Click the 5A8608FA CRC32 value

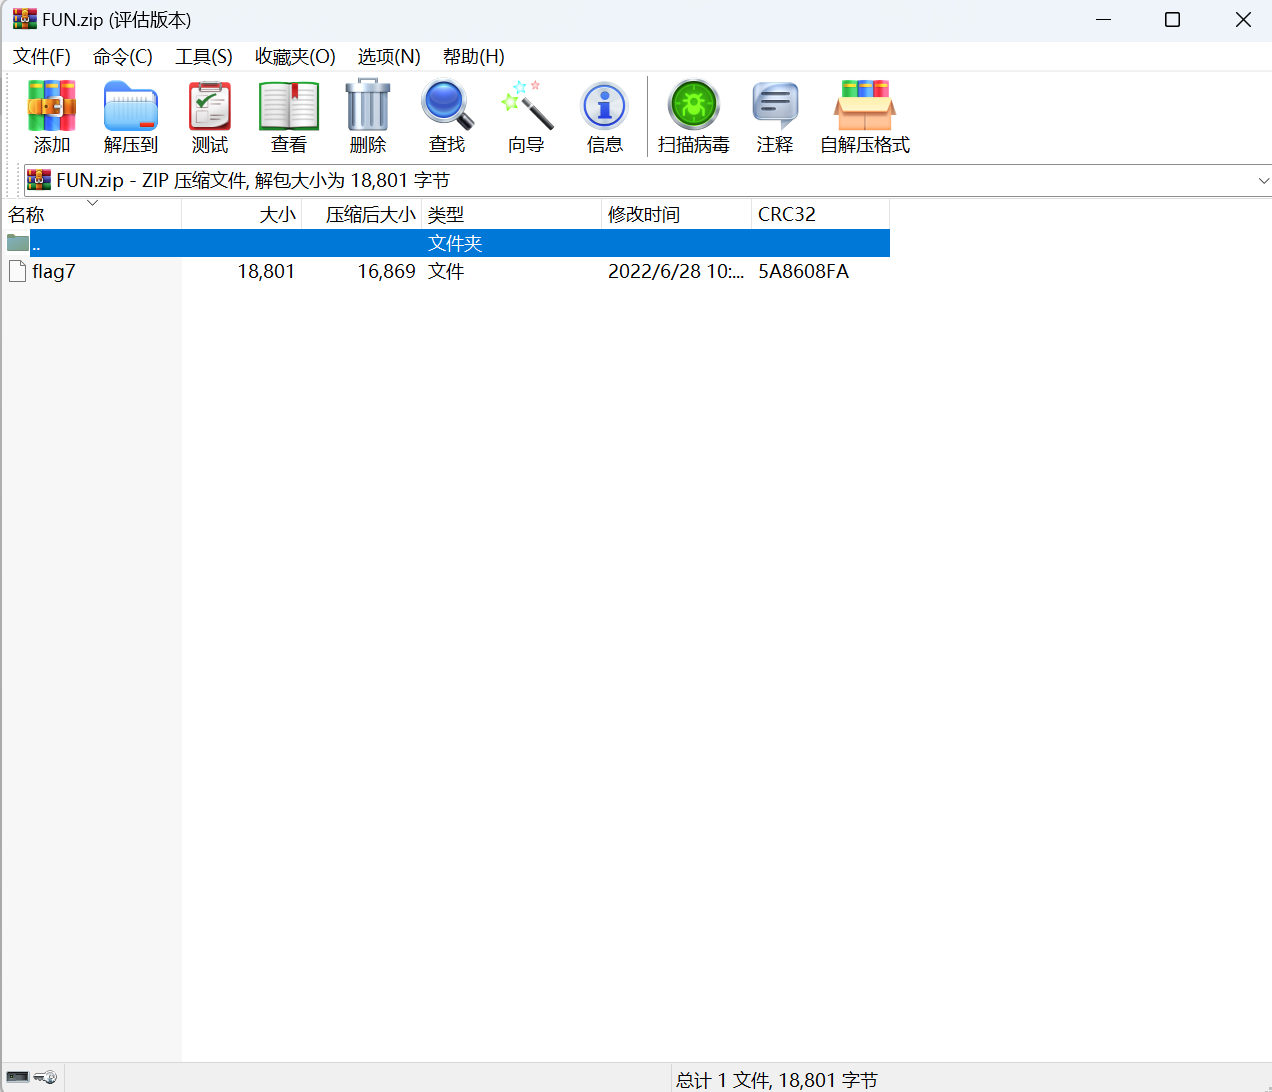tap(803, 271)
